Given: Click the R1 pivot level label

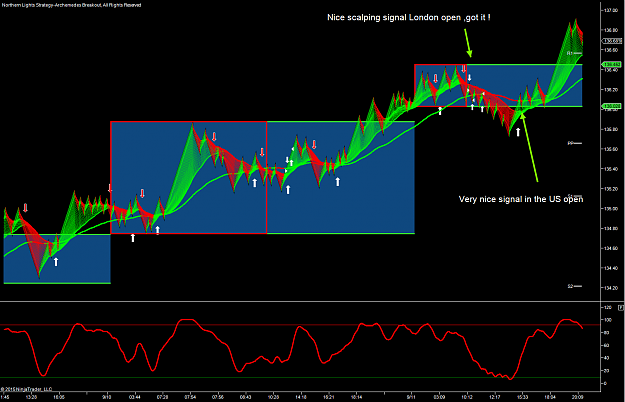Looking at the screenshot, I should pos(570,53).
